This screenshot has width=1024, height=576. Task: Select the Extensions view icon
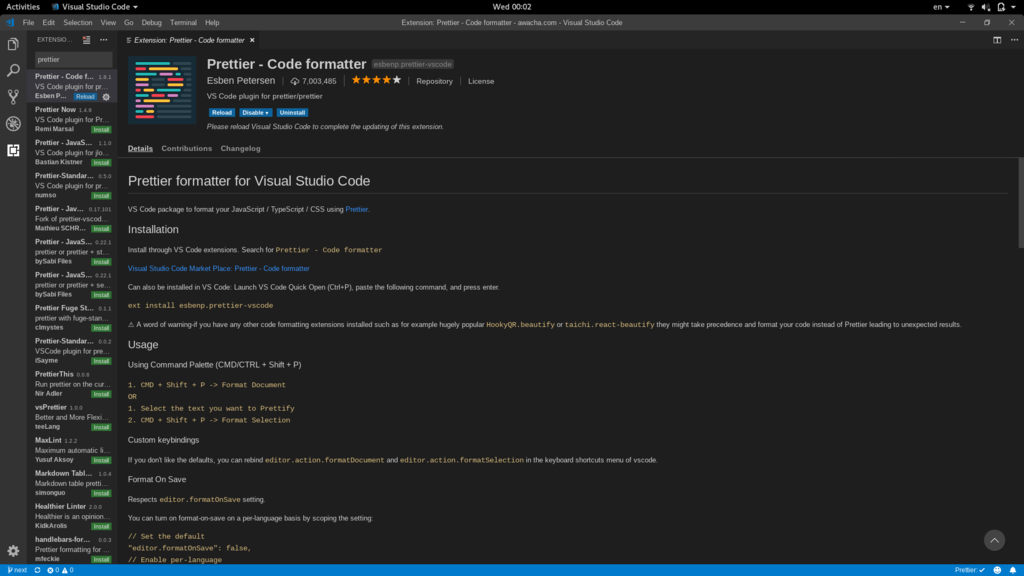pyautogui.click(x=13, y=150)
